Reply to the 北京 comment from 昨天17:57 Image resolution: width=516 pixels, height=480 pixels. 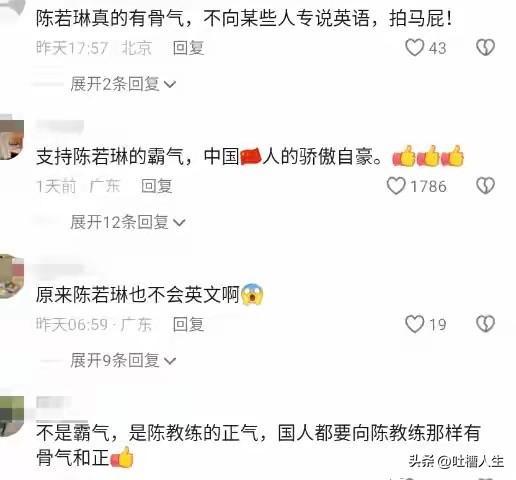coord(188,48)
